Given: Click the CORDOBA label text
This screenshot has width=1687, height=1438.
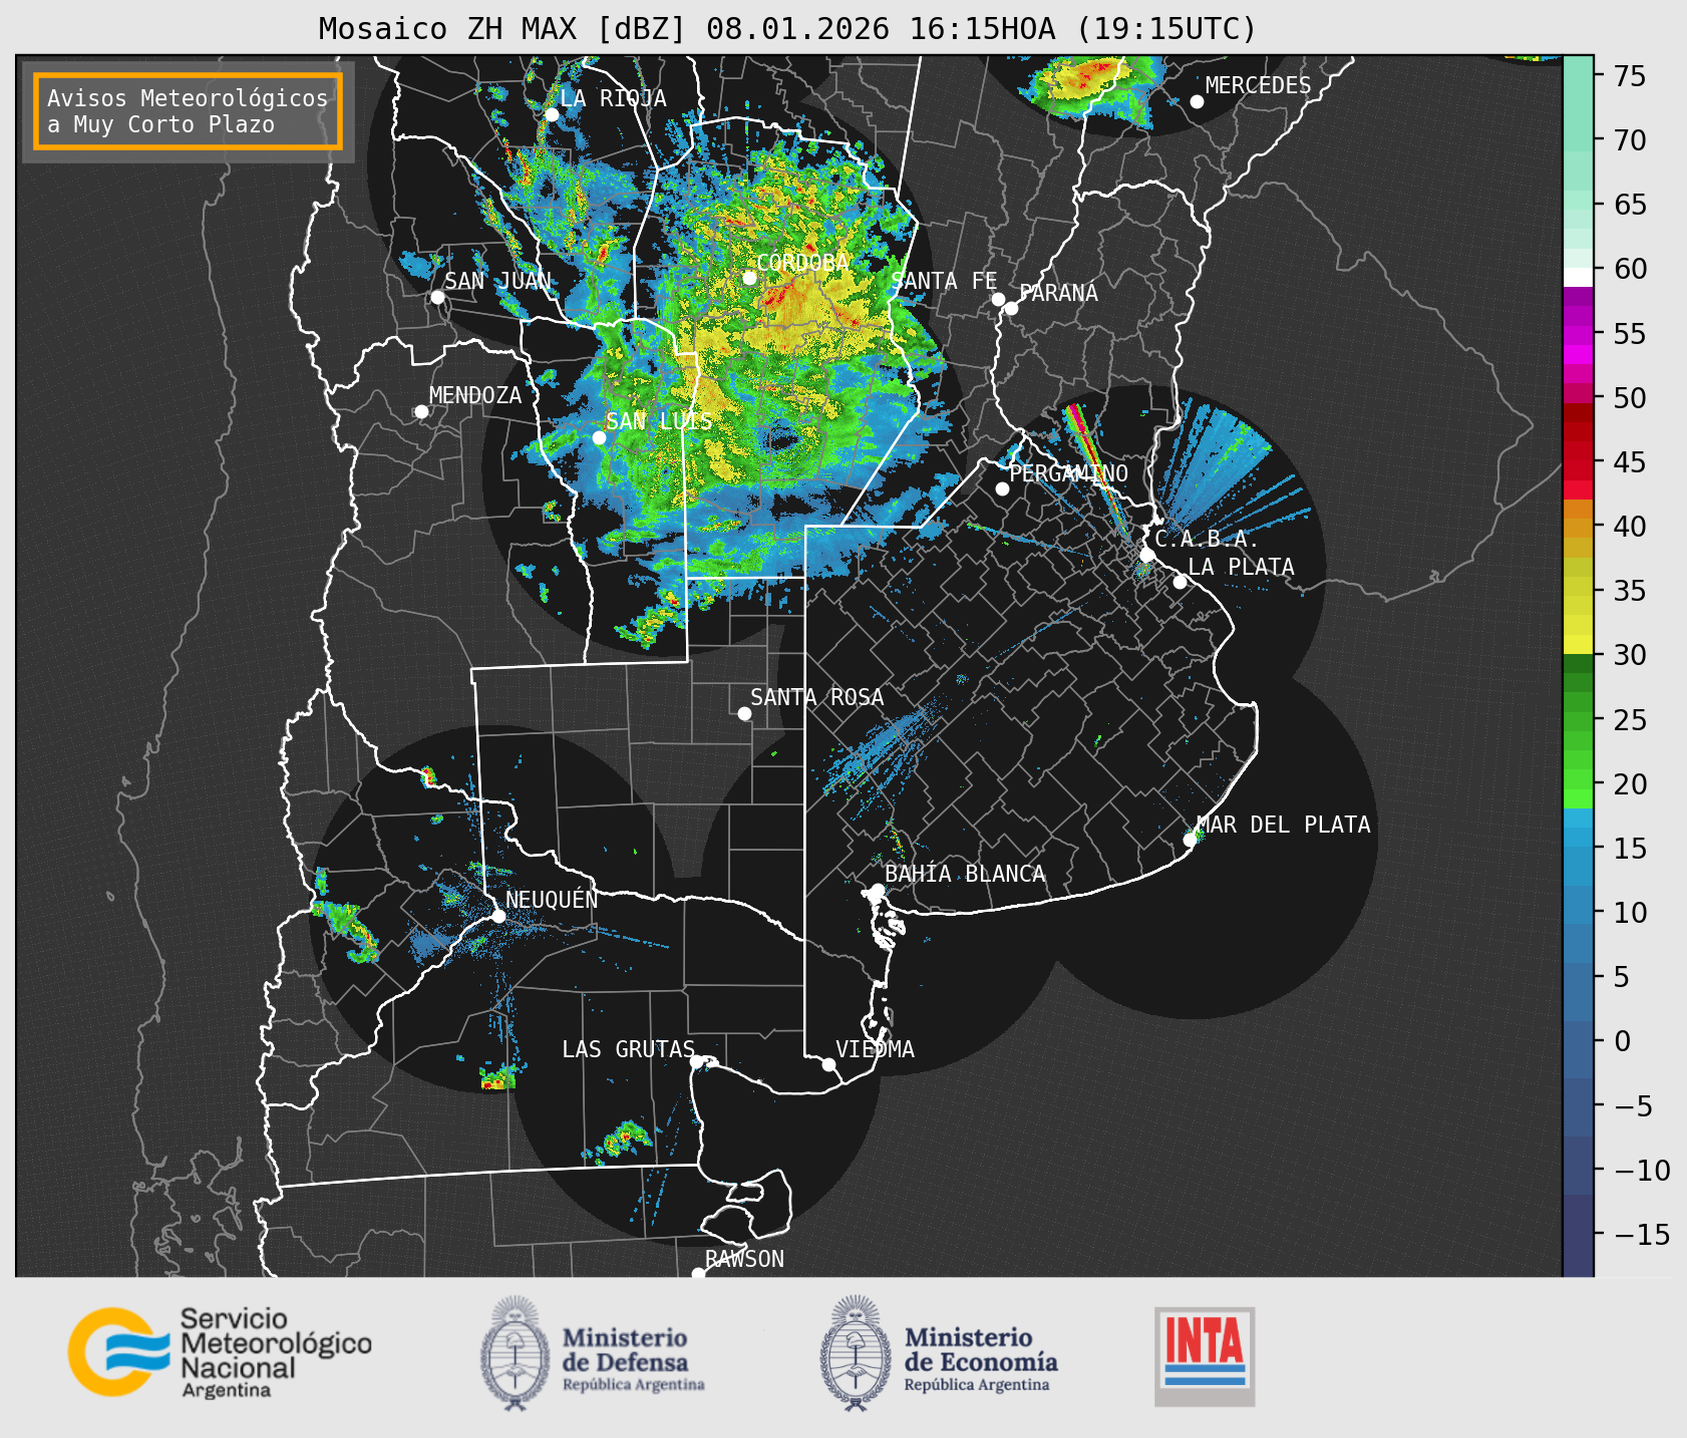Looking at the screenshot, I should (x=803, y=262).
